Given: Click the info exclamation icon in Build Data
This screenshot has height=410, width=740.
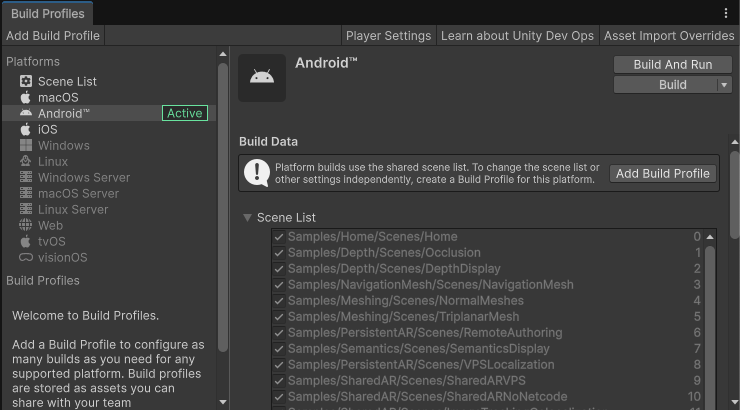Looking at the screenshot, I should coord(257,173).
